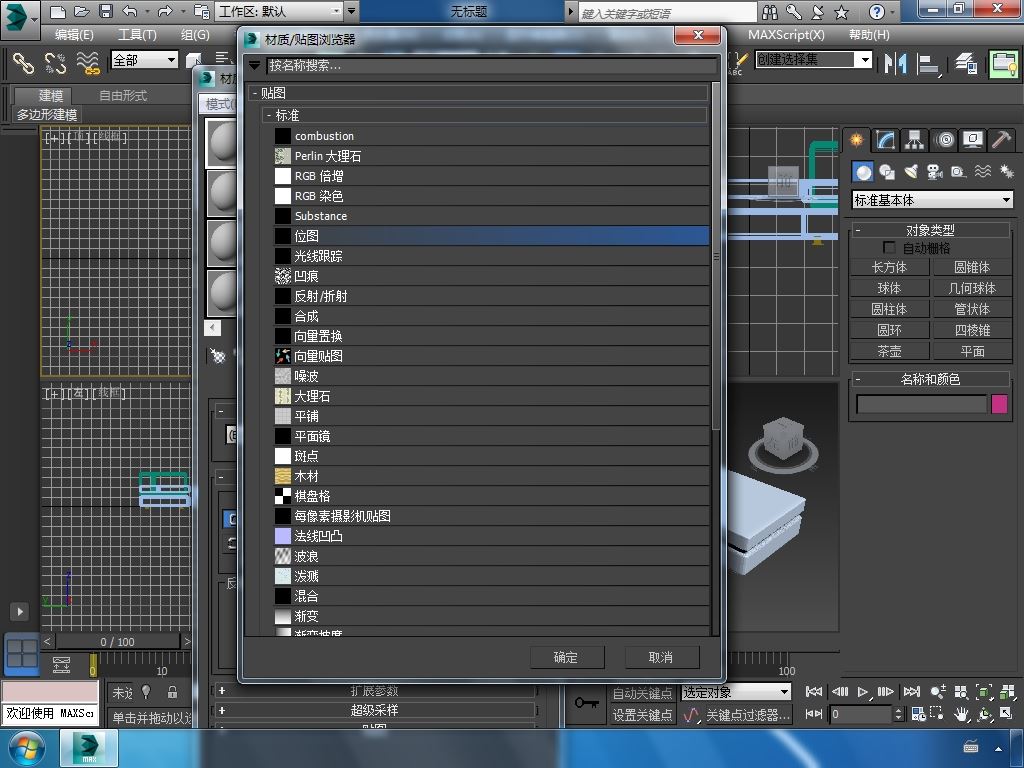Screen dimensions: 1024x768
Task: Open the 组(G) menu
Action: 195,35
